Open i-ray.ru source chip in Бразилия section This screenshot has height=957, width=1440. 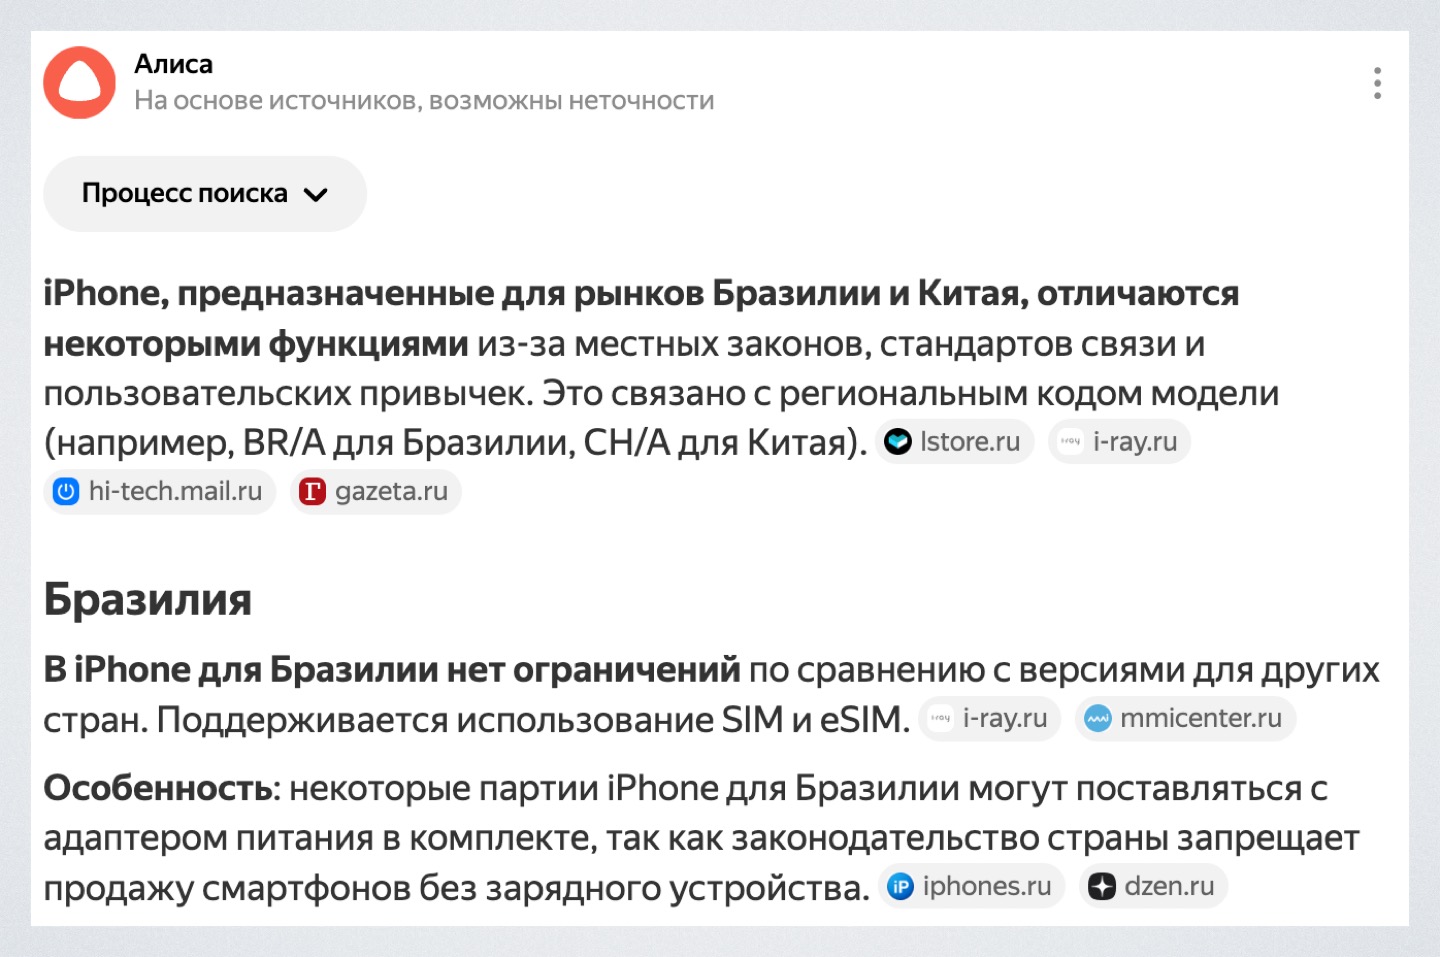point(989,719)
